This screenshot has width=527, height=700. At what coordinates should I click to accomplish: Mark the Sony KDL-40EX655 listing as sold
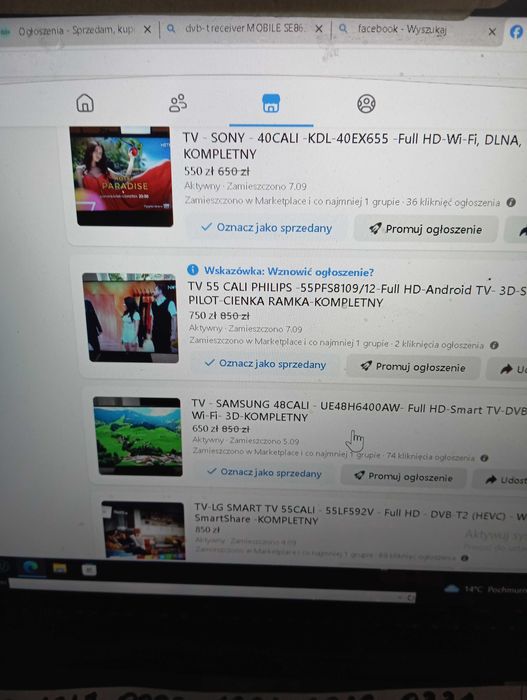(267, 228)
